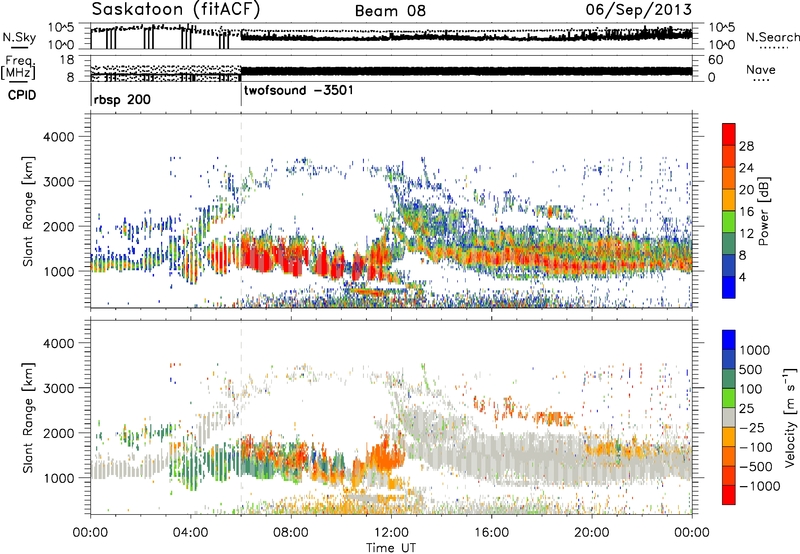This screenshot has height=554, width=800.
Task: Click the right '10^0' tick on the N.Search axis
Action: click(x=722, y=45)
